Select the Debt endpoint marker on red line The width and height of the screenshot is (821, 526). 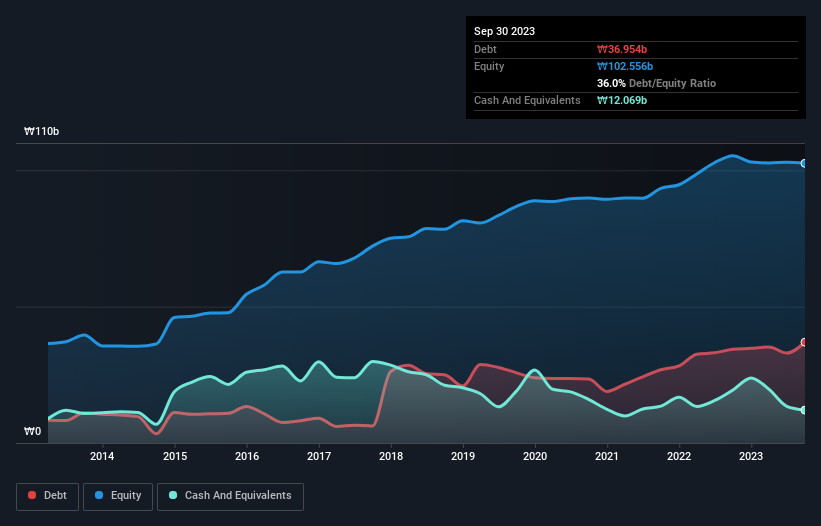(x=804, y=342)
